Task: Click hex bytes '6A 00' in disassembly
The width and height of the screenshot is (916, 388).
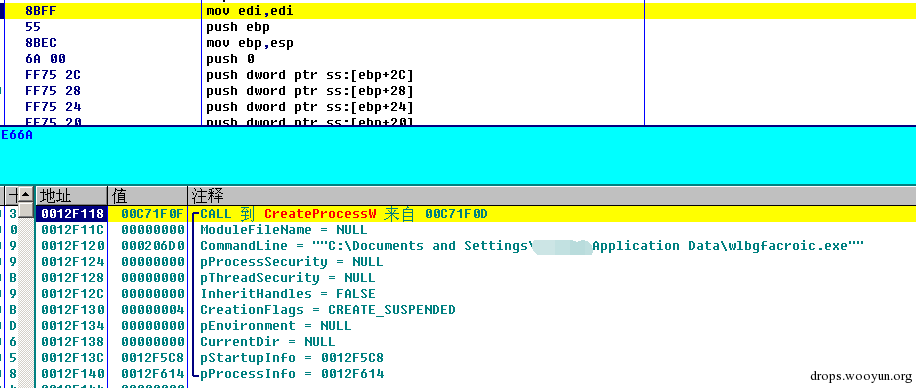Action: (x=46, y=59)
